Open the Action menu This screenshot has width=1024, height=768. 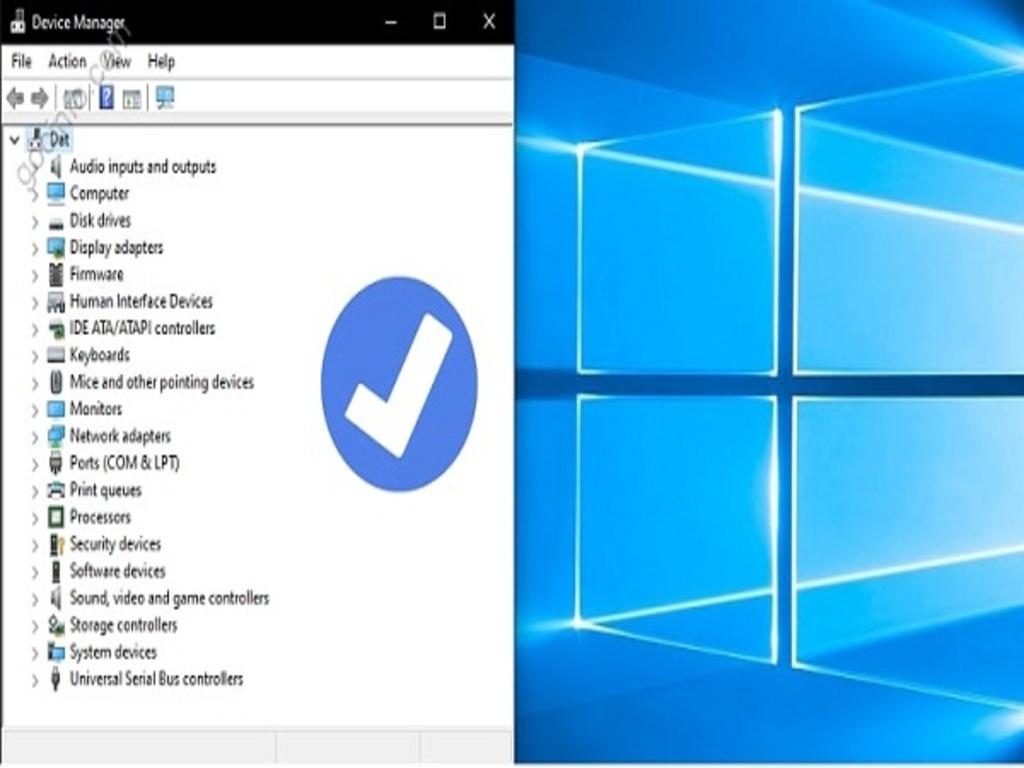tap(67, 61)
